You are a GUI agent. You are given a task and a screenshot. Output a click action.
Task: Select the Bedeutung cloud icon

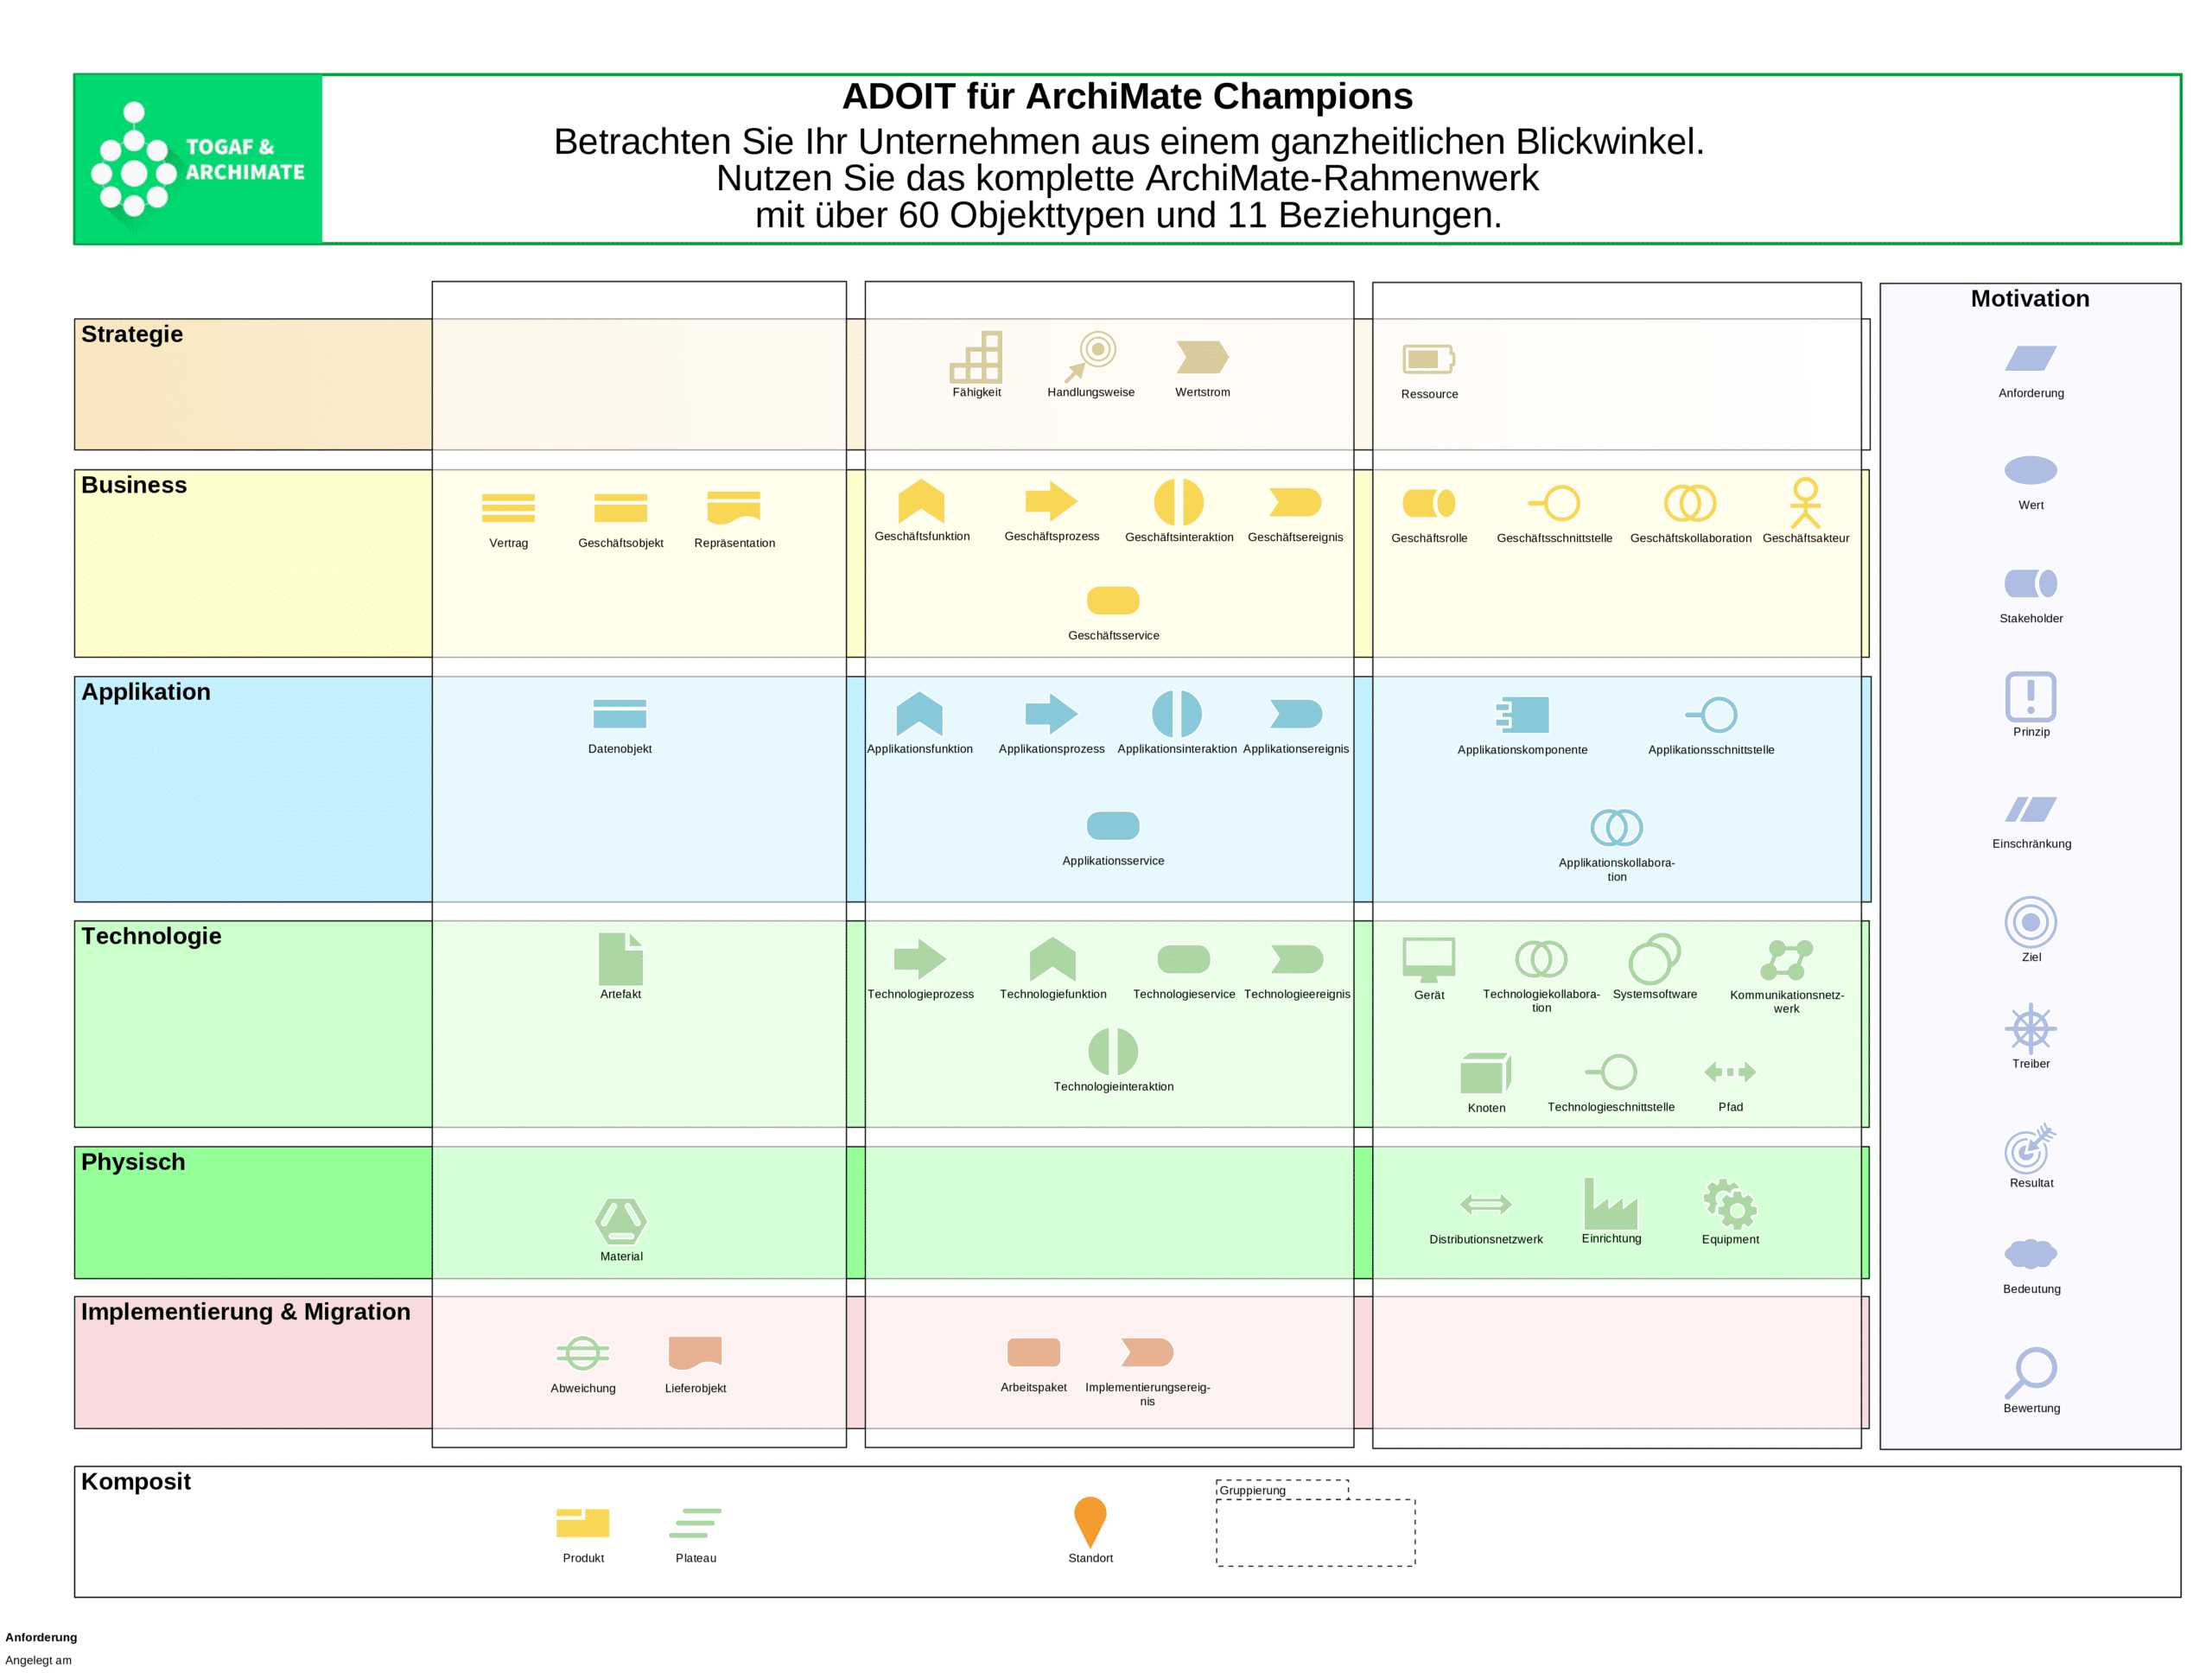[x=2030, y=1254]
